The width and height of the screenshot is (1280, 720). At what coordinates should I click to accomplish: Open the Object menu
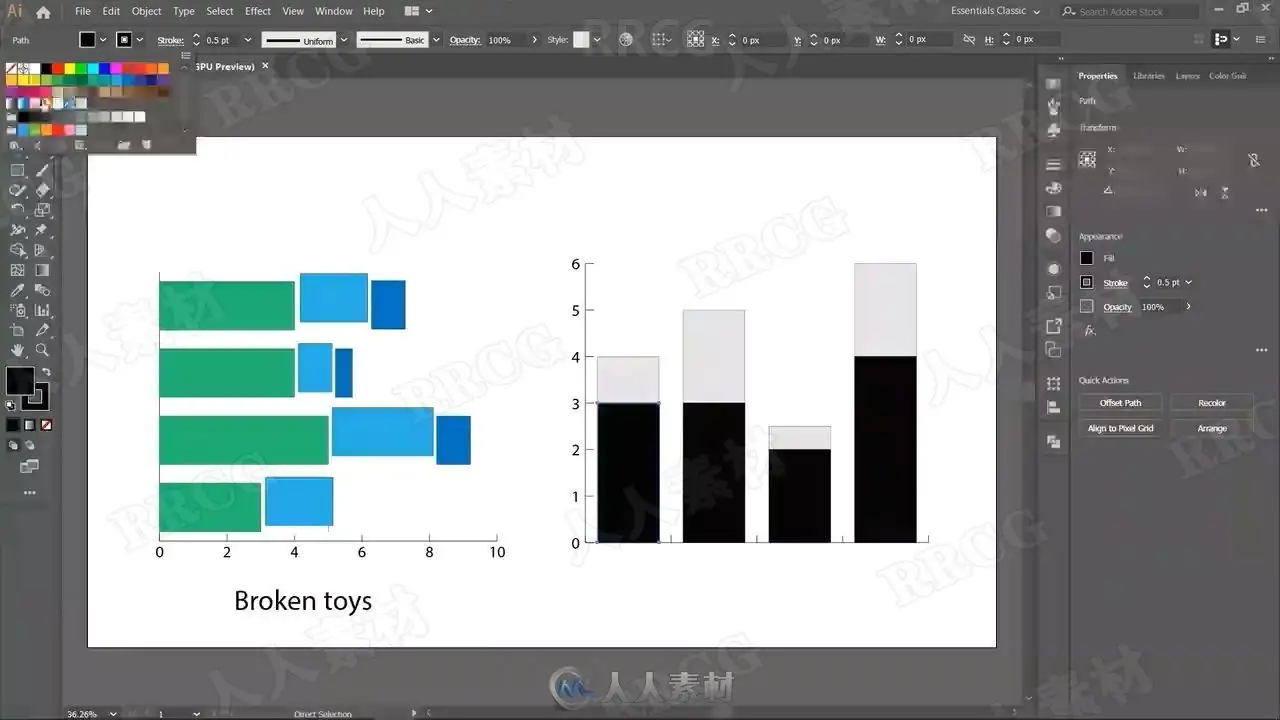(x=146, y=11)
